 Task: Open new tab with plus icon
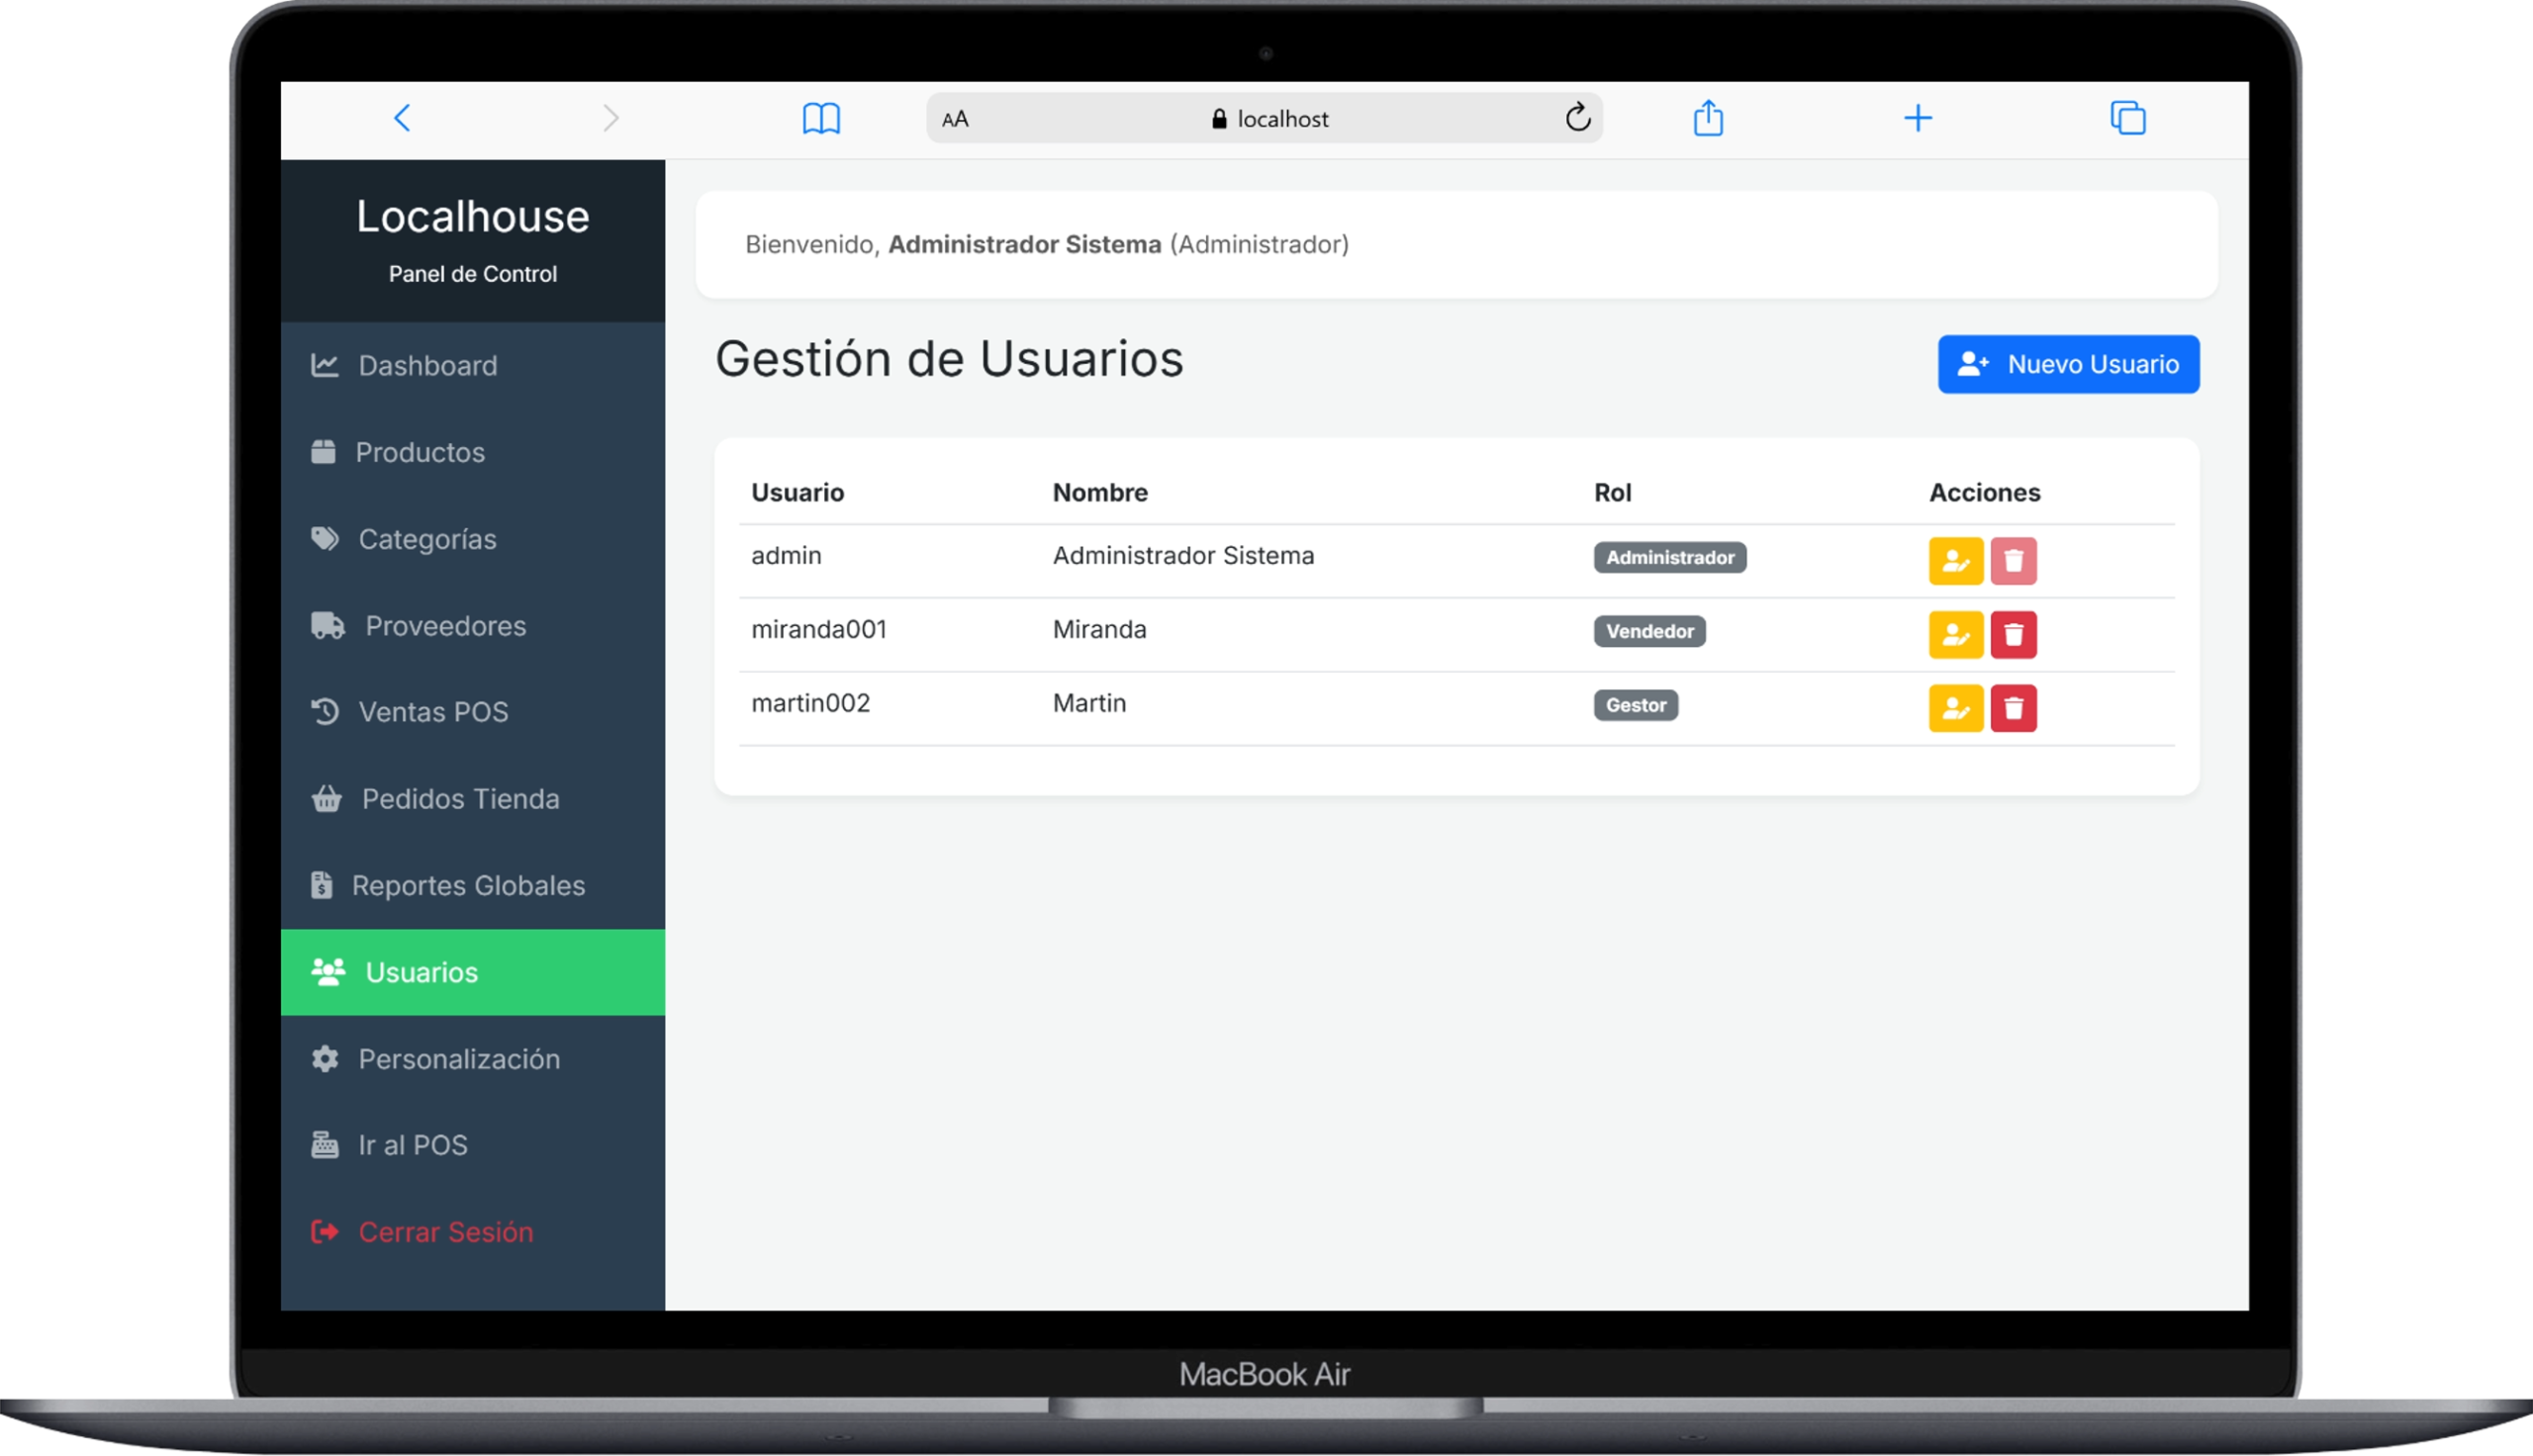[x=1917, y=118]
